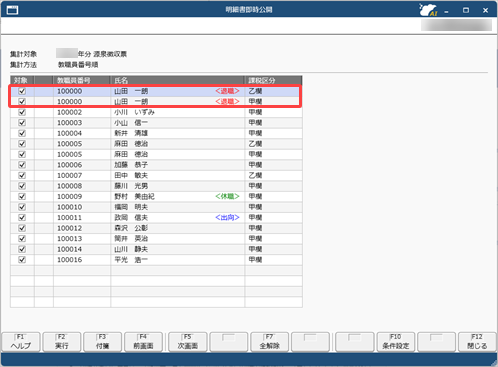Select staff number cell 100008
The height and width of the screenshot is (367, 498).
82,186
